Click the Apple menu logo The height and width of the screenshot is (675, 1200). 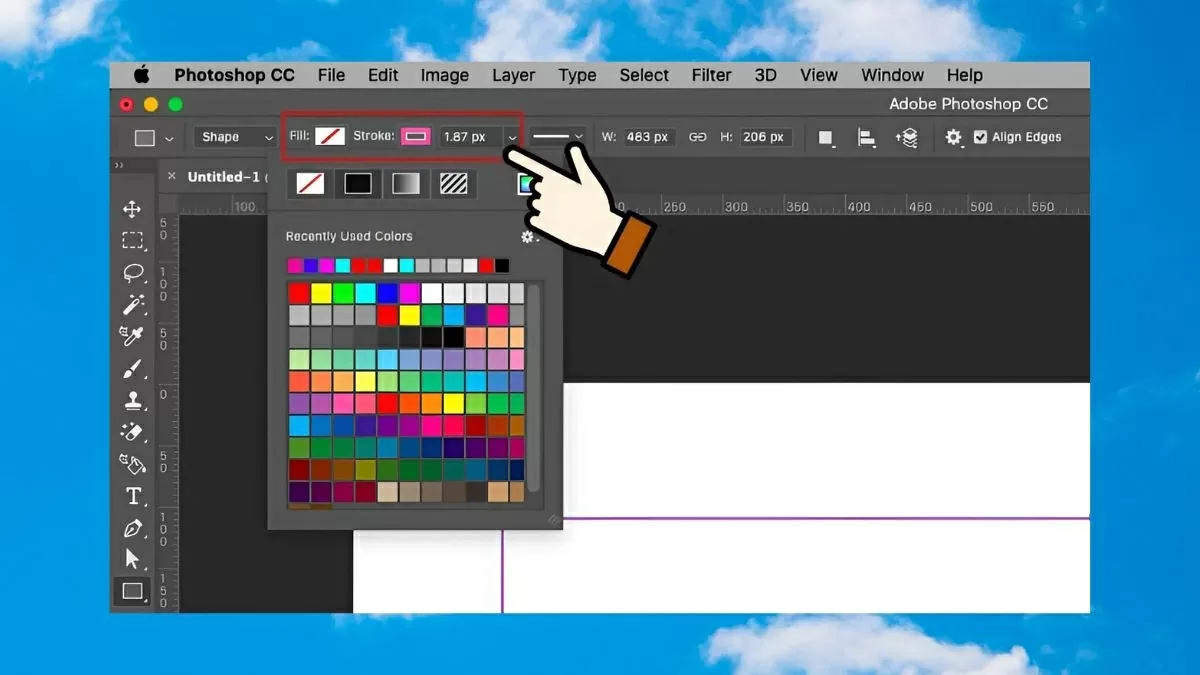point(141,75)
